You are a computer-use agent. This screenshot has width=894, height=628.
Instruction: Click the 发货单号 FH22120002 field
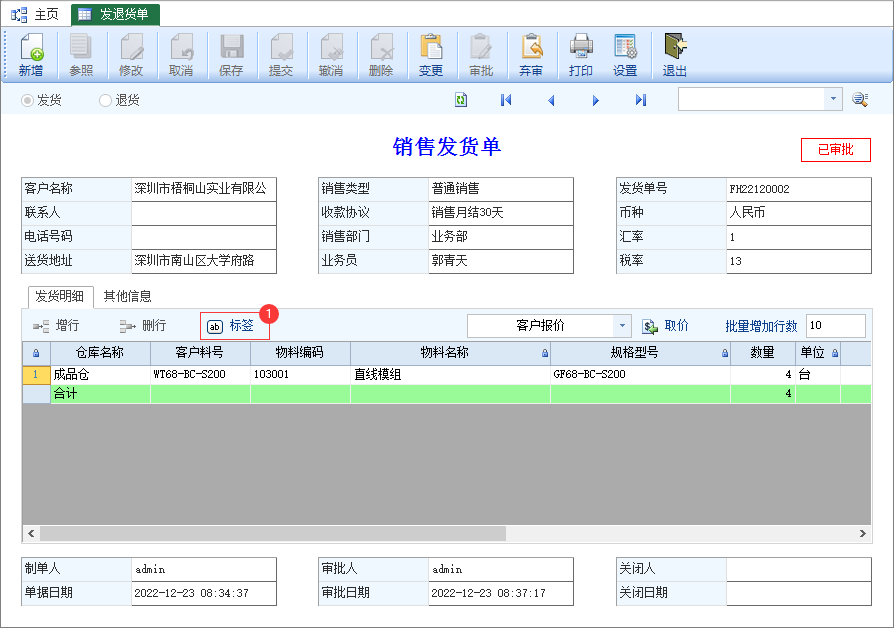point(798,189)
